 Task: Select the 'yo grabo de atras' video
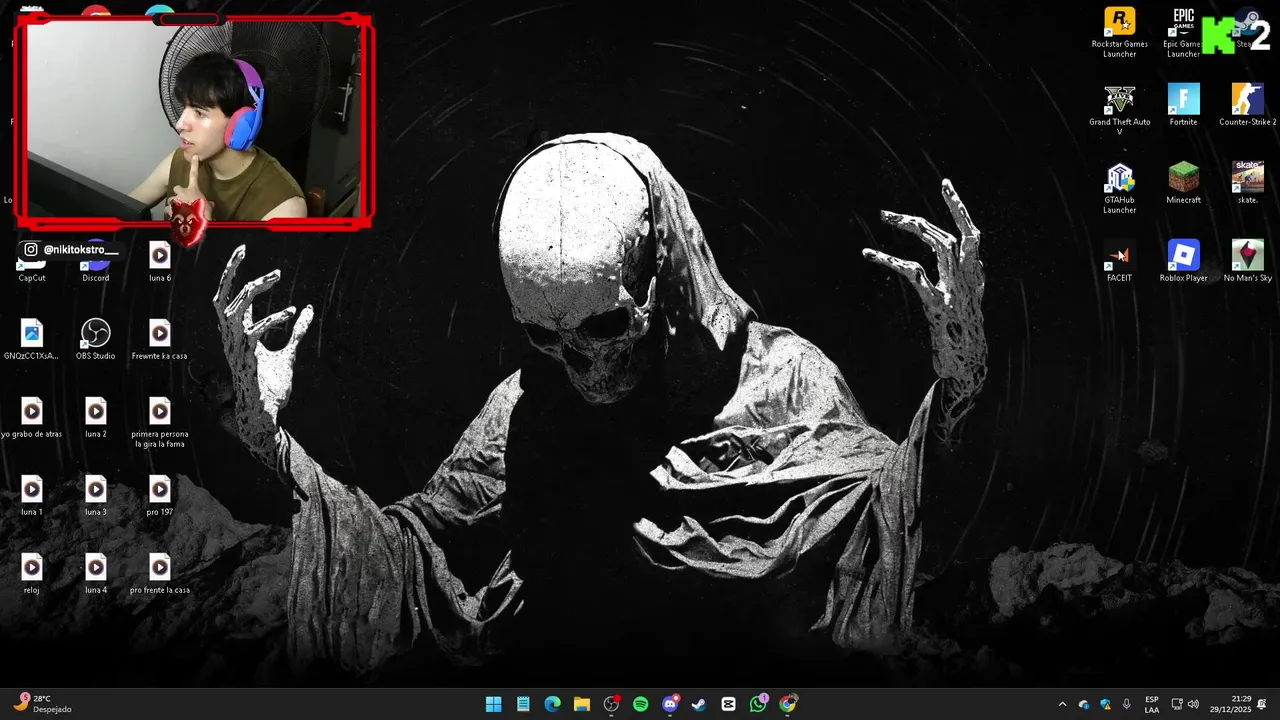click(31, 417)
